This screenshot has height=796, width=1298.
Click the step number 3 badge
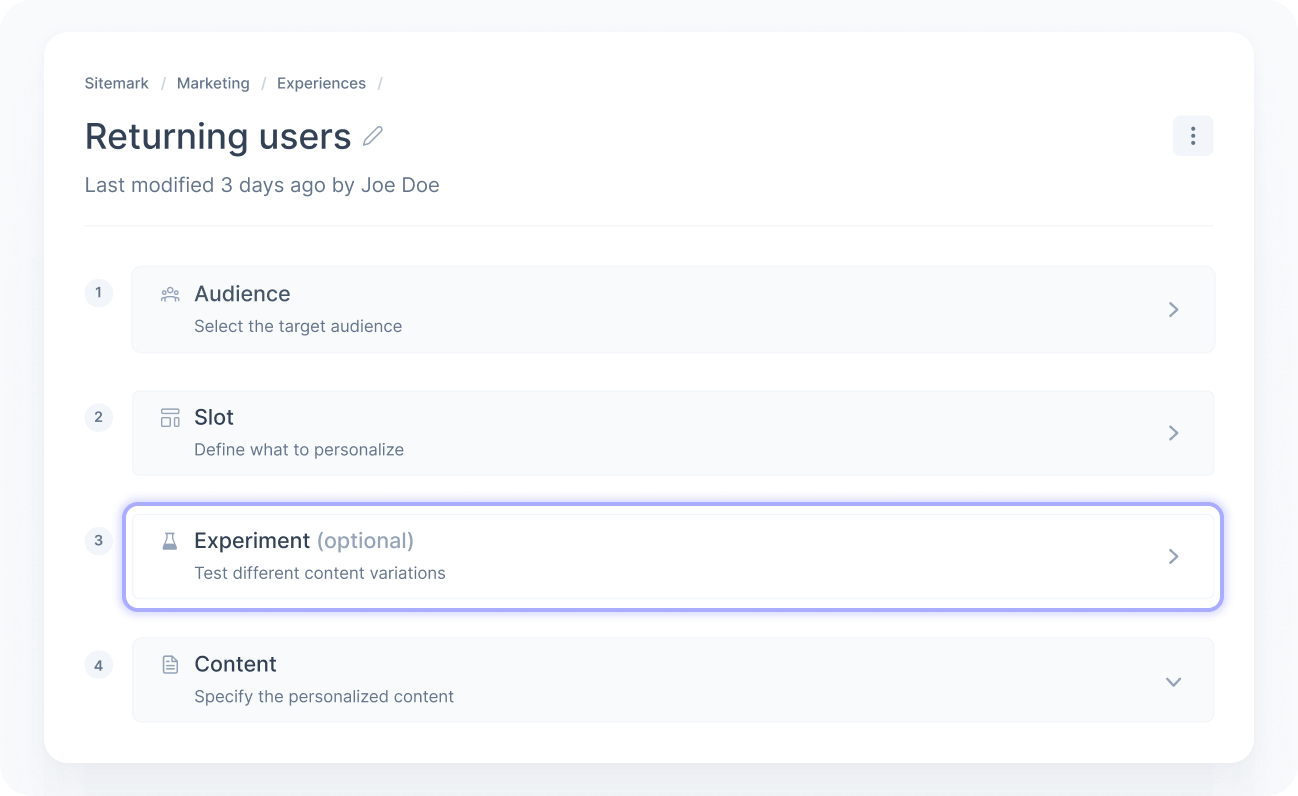(98, 540)
